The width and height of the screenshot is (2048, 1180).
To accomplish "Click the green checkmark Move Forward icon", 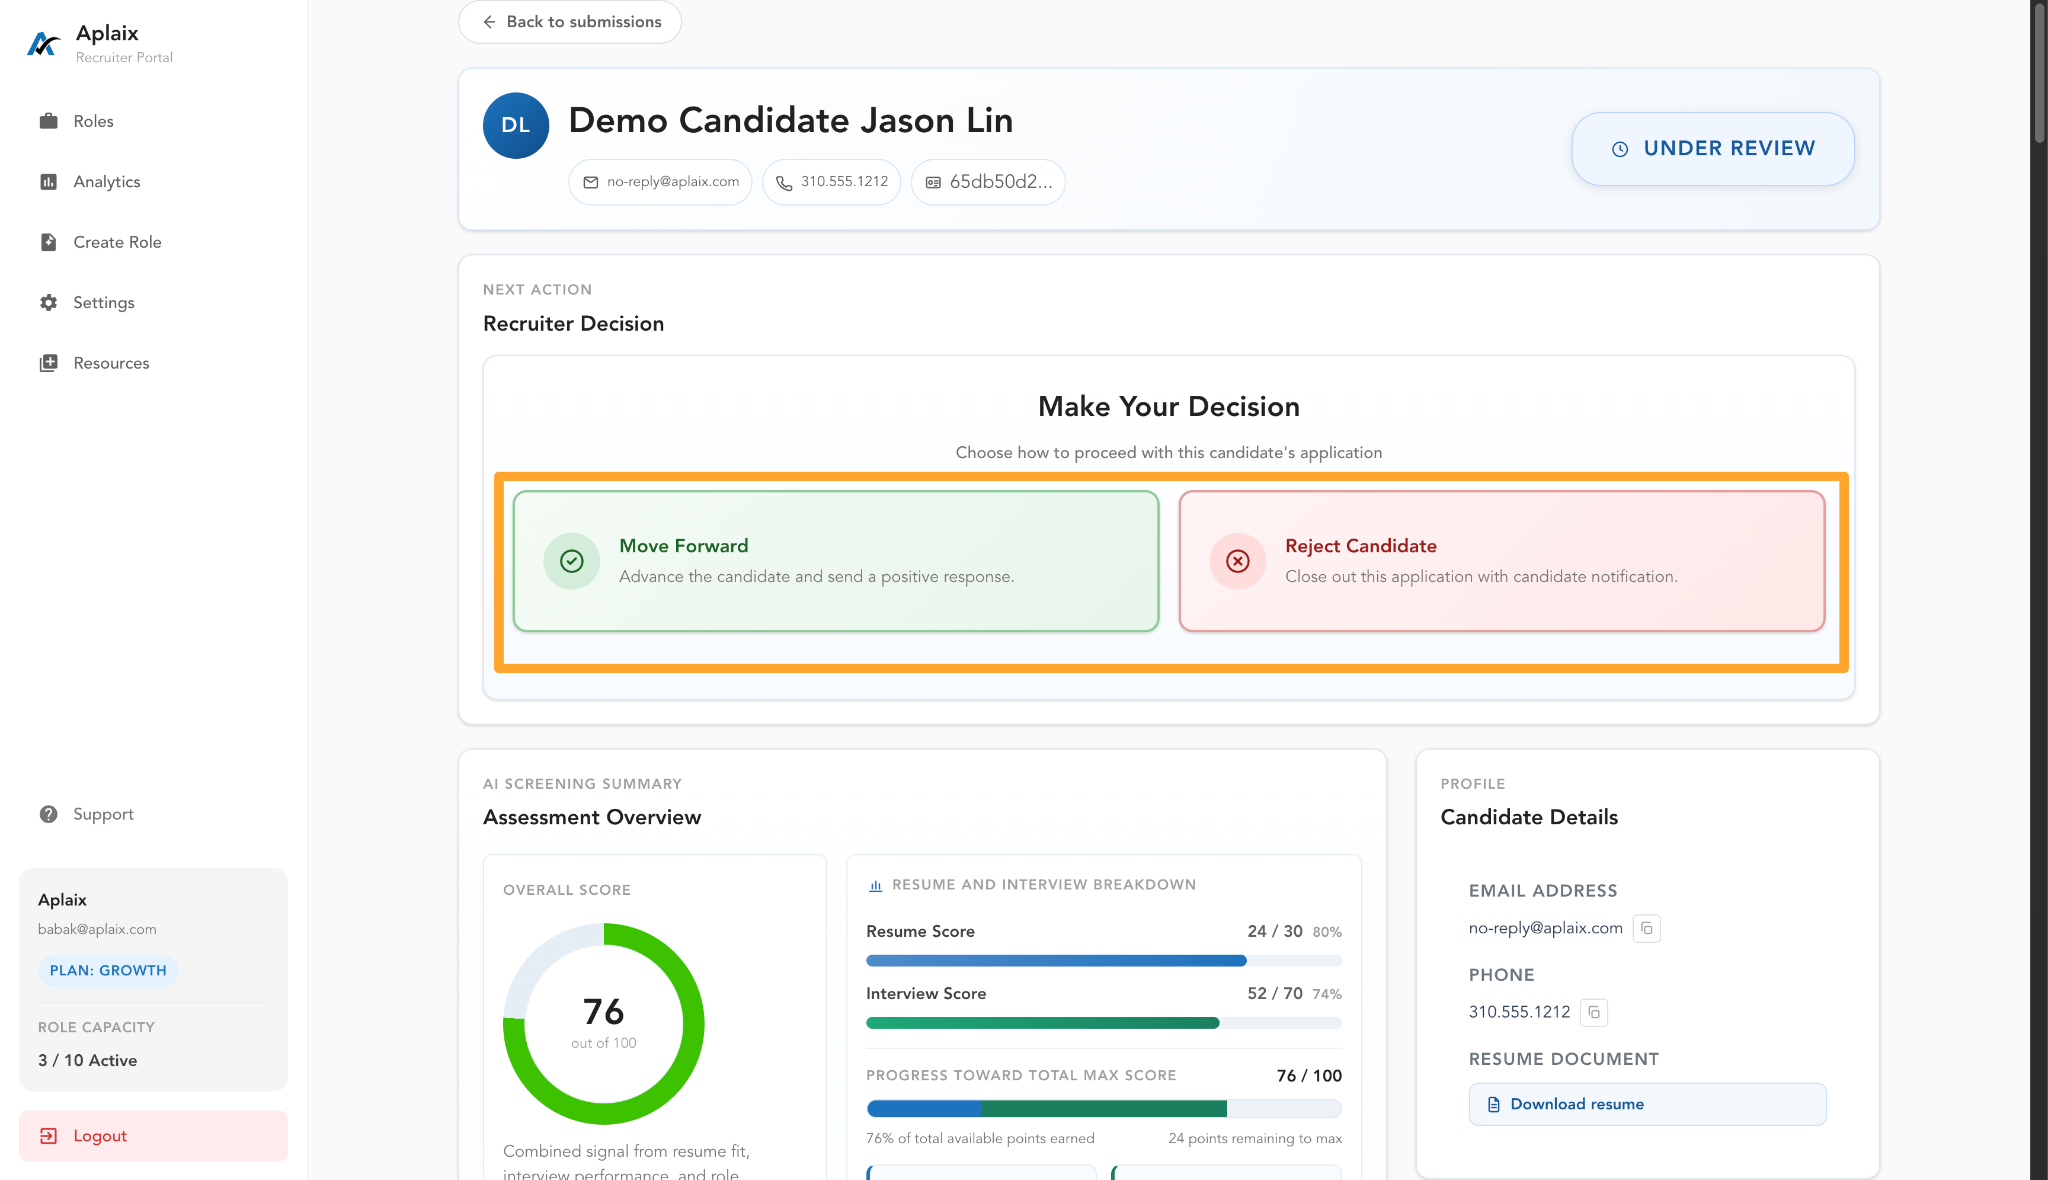I will click(x=572, y=561).
